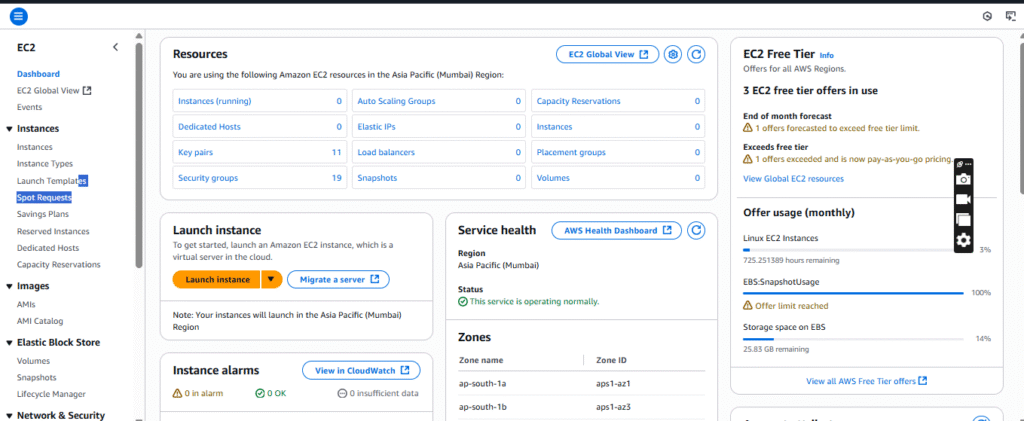Open Reserved Instances in the sidebar

pyautogui.click(x=53, y=231)
